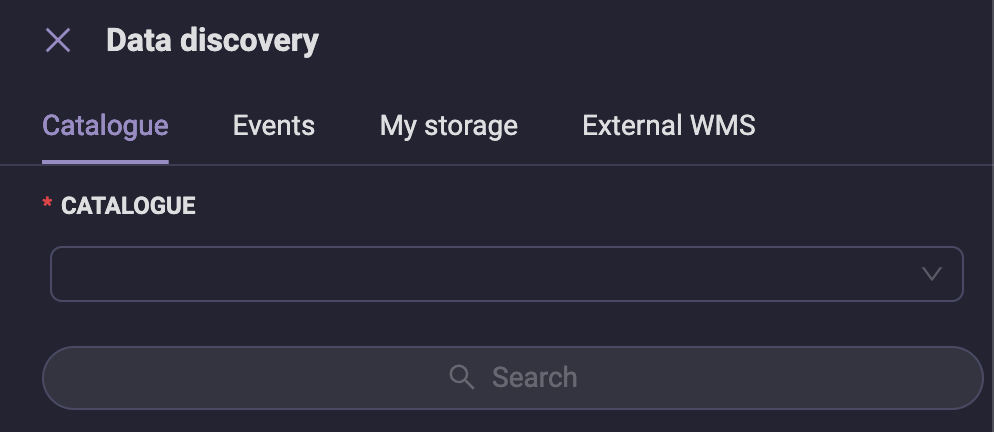Screen dimensions: 994x432
Task: Show storage content via My storage
Action: click(449, 126)
